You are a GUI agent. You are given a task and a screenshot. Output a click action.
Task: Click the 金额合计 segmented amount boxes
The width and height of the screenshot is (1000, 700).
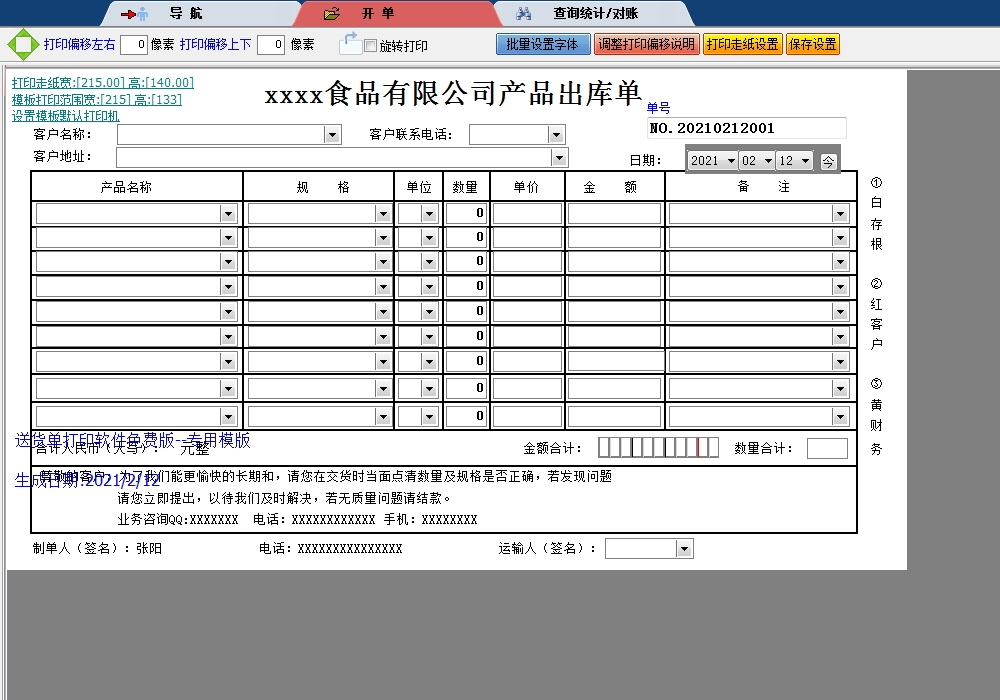click(660, 448)
